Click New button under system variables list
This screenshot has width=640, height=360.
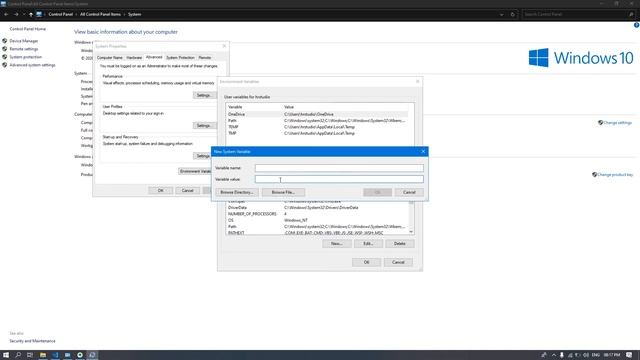click(337, 244)
